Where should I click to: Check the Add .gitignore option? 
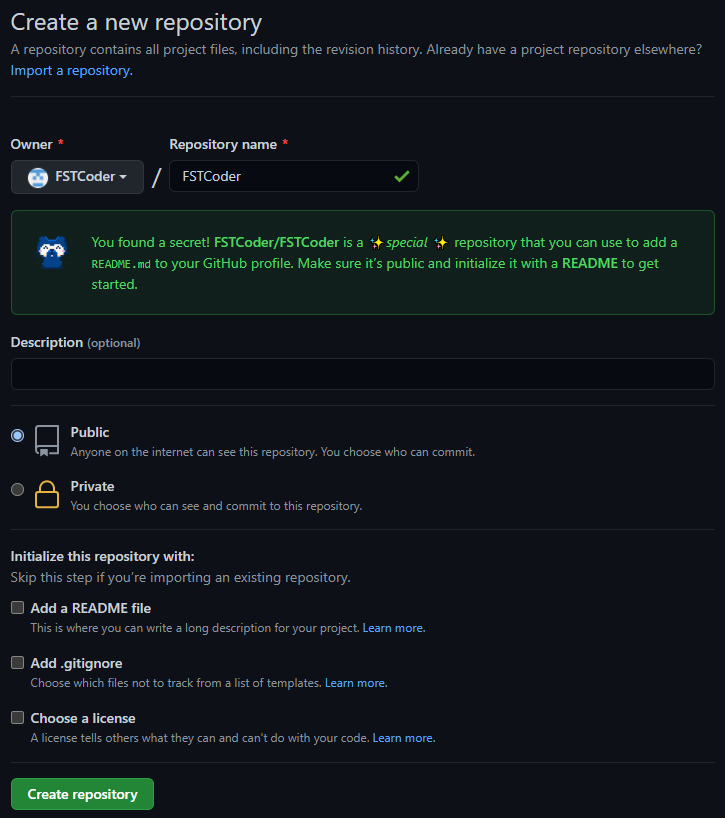(18, 663)
